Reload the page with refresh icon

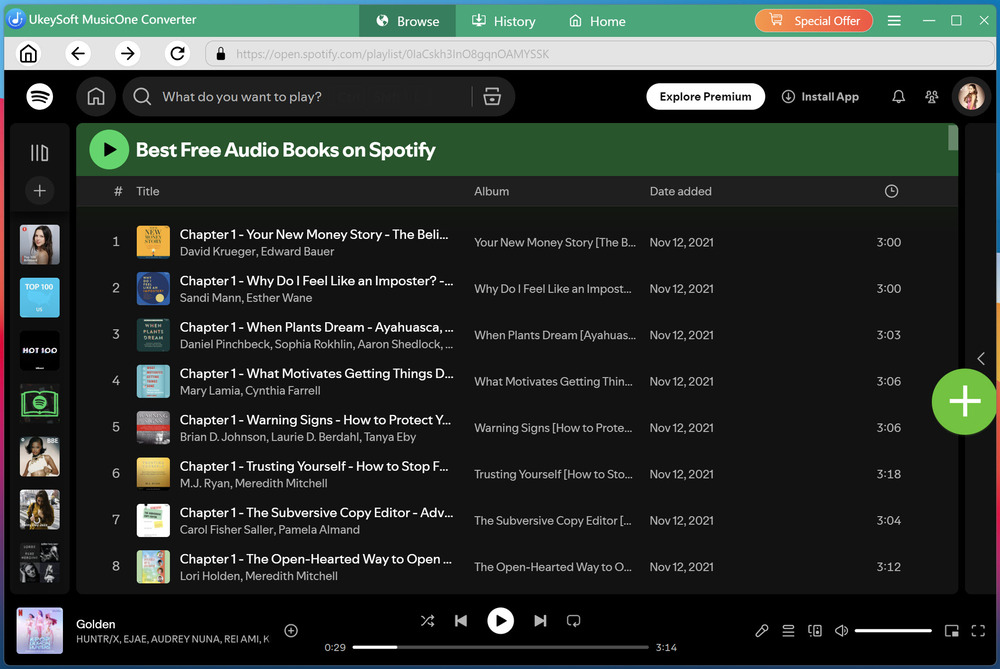pyautogui.click(x=177, y=54)
